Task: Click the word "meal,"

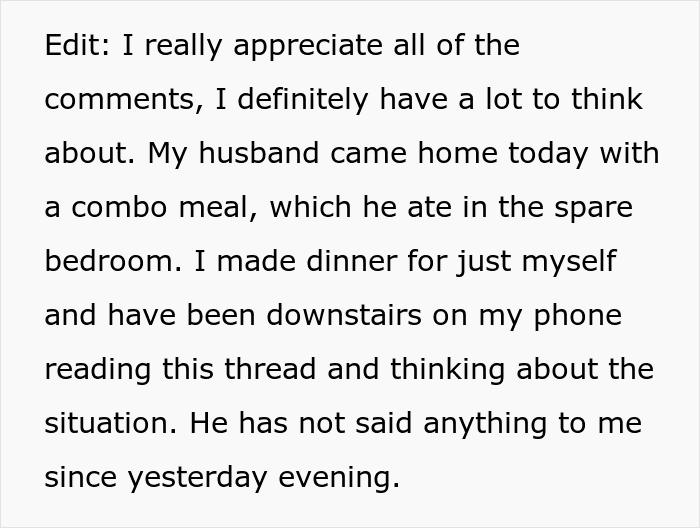Action: click(217, 208)
